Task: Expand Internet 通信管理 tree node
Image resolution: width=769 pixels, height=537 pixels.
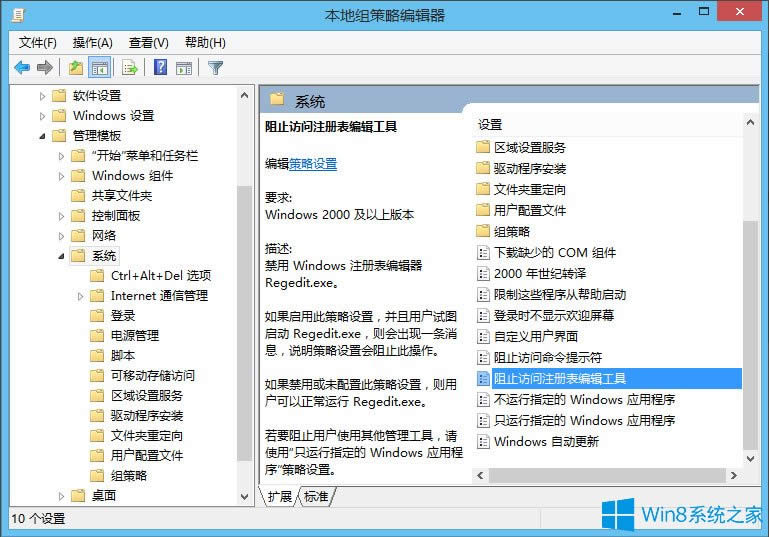Action: [80, 296]
